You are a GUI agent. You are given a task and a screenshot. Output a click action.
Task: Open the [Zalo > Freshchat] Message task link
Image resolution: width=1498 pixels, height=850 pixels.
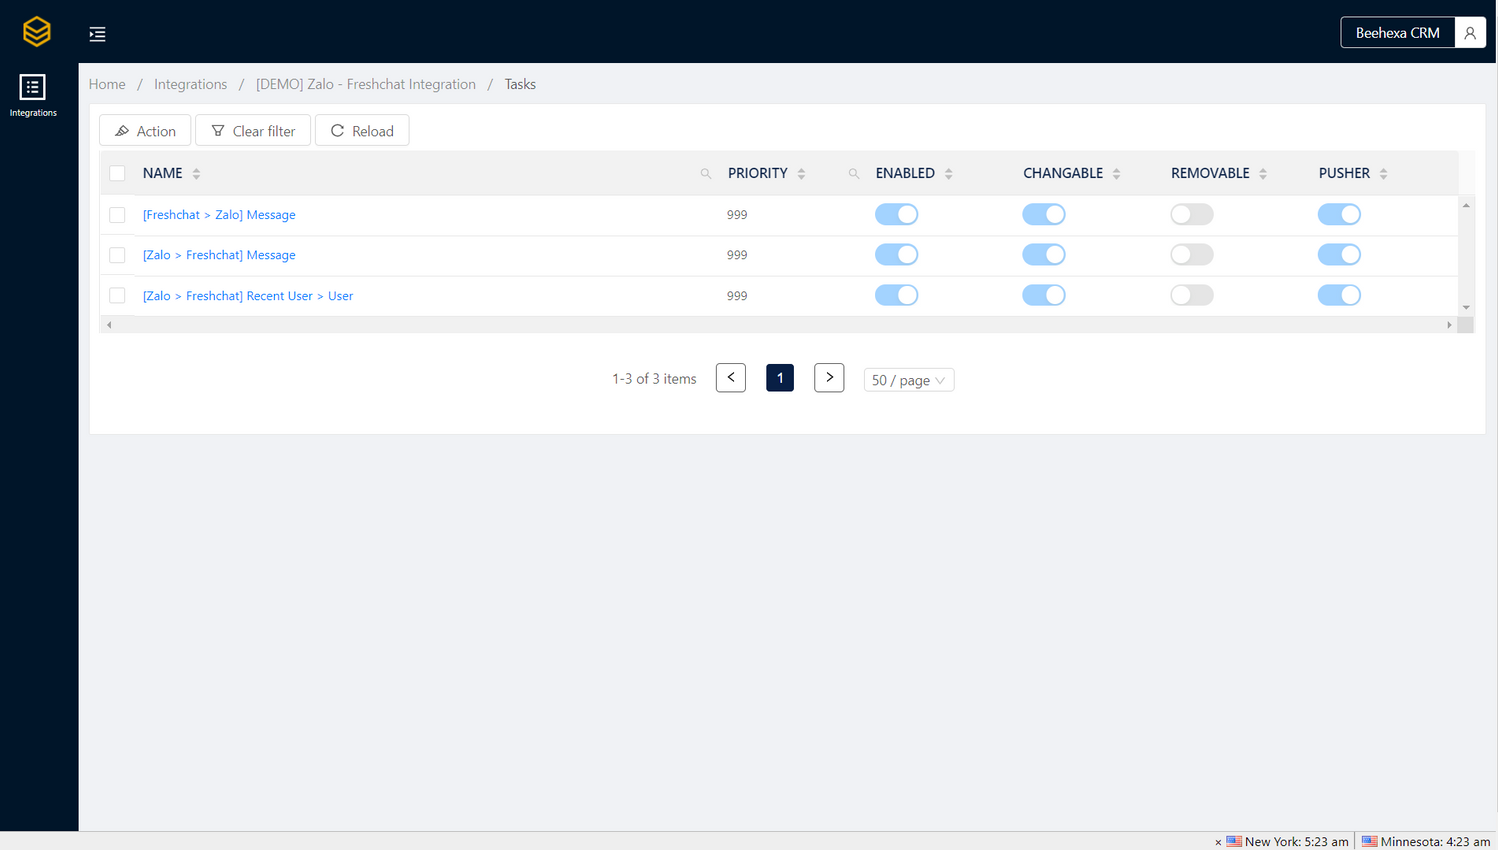219,254
